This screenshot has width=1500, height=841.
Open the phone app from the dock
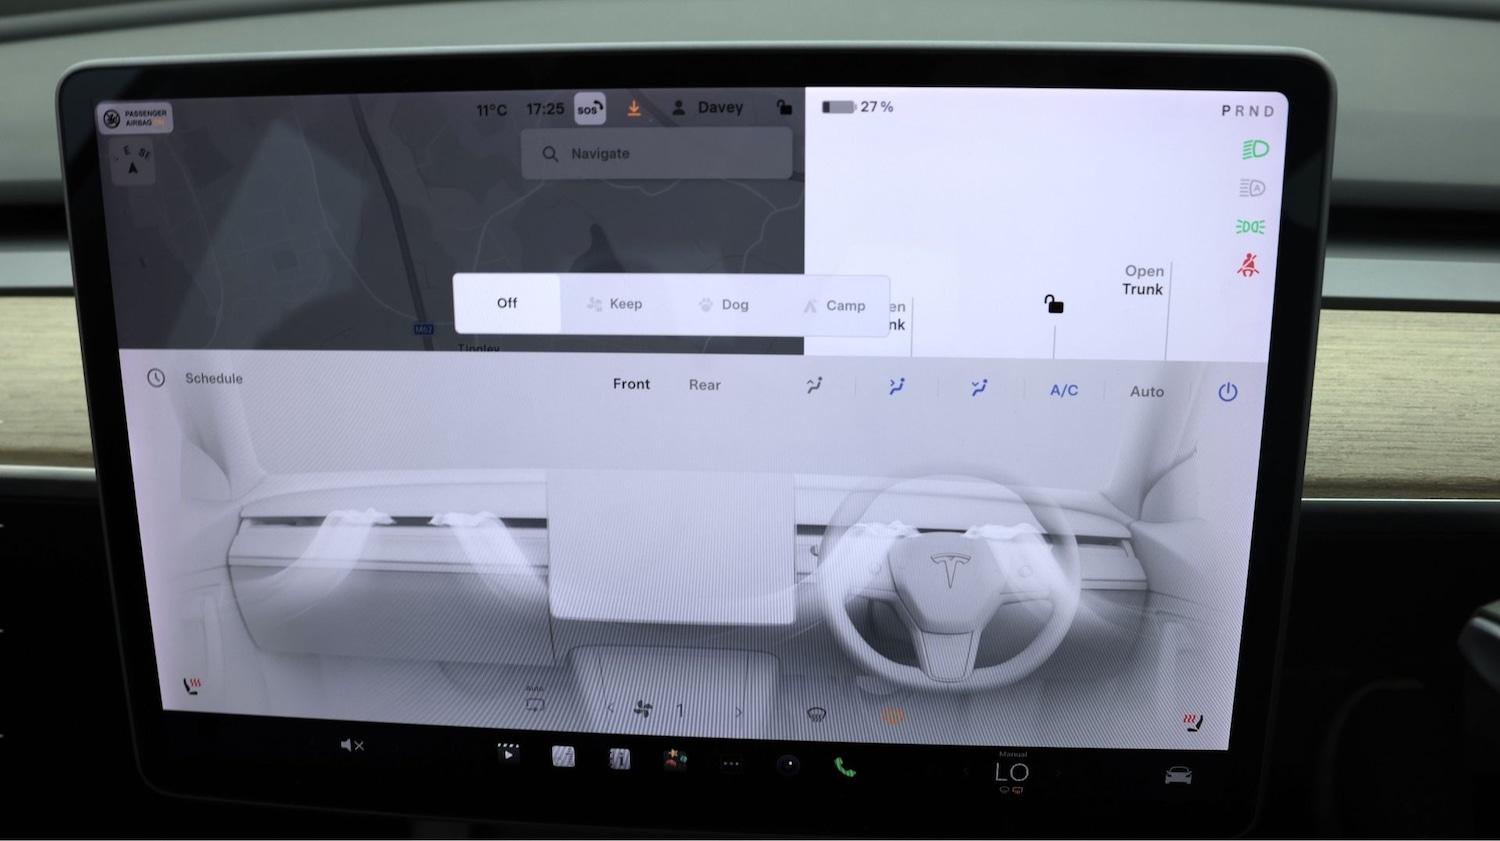[x=845, y=766]
